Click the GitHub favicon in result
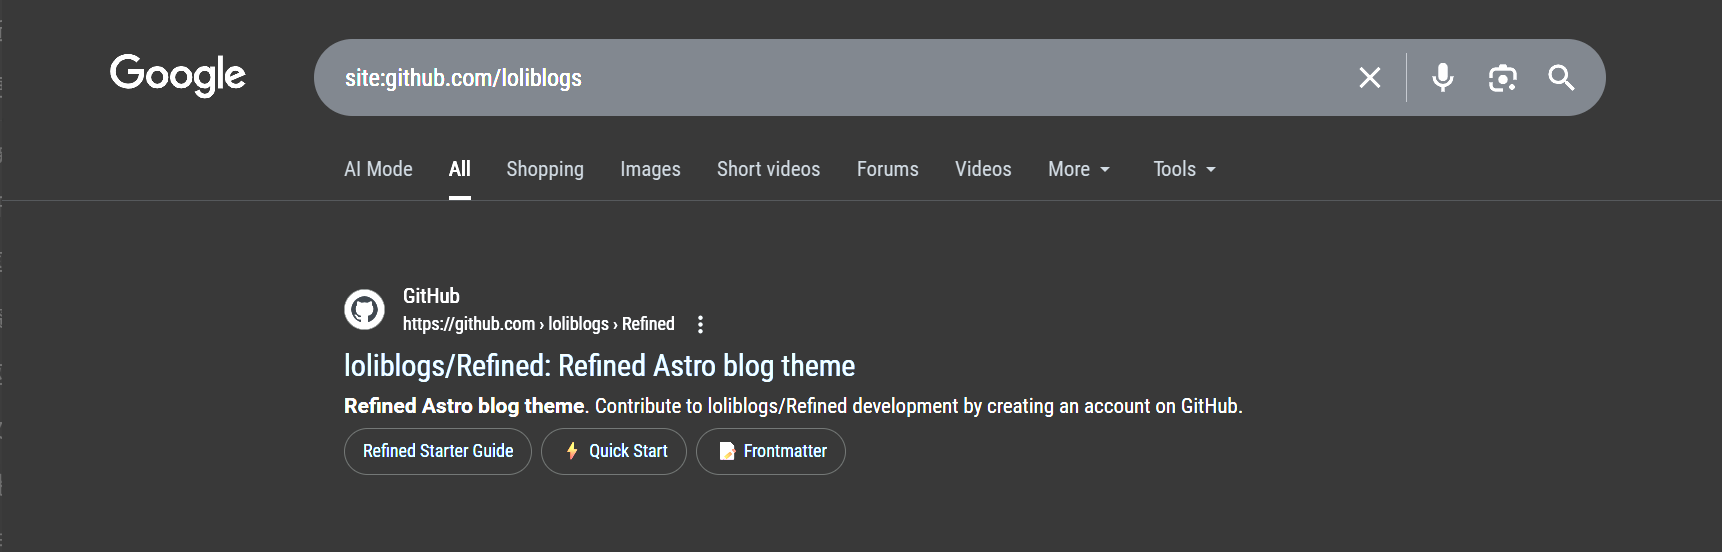1722x552 pixels. (x=364, y=310)
